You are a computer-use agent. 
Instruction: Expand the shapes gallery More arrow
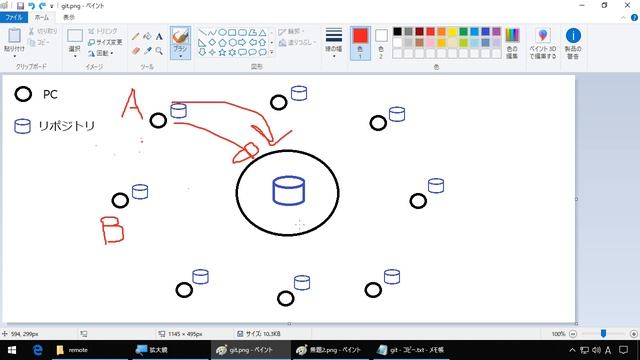272,52
